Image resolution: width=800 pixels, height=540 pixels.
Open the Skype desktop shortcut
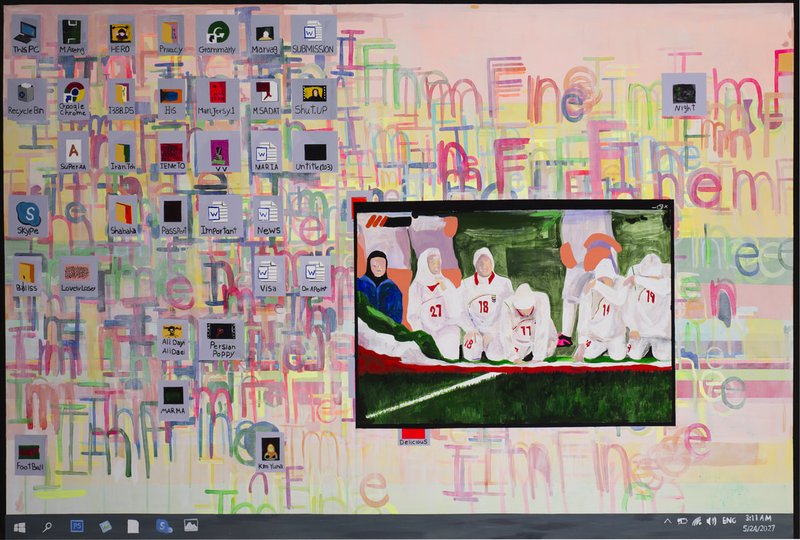tap(28, 216)
